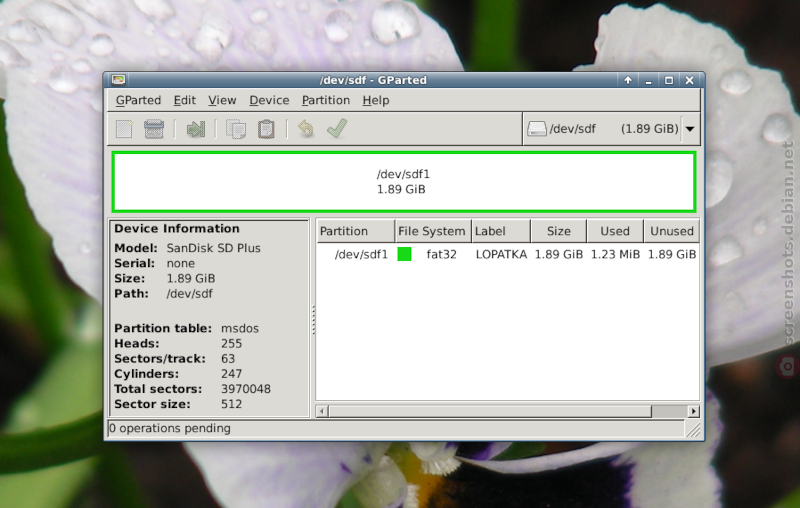Click the Copy partition toolbar icon
Image resolution: width=800 pixels, height=508 pixels.
pyautogui.click(x=236, y=129)
